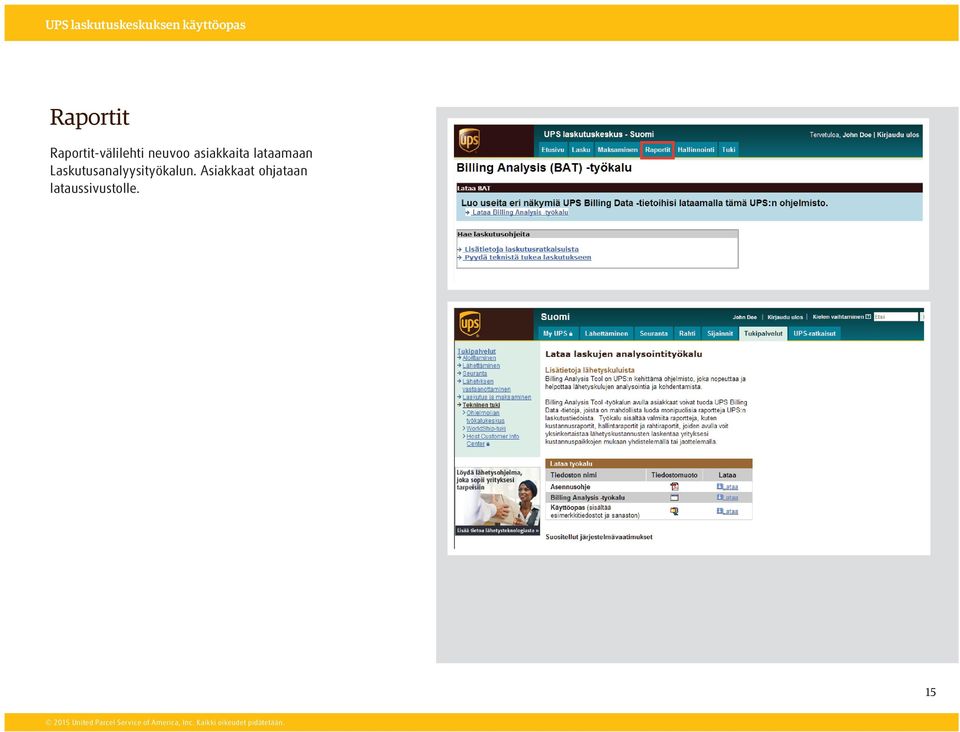Click the Tukipalvelut sidebar heading link

click(x=476, y=351)
